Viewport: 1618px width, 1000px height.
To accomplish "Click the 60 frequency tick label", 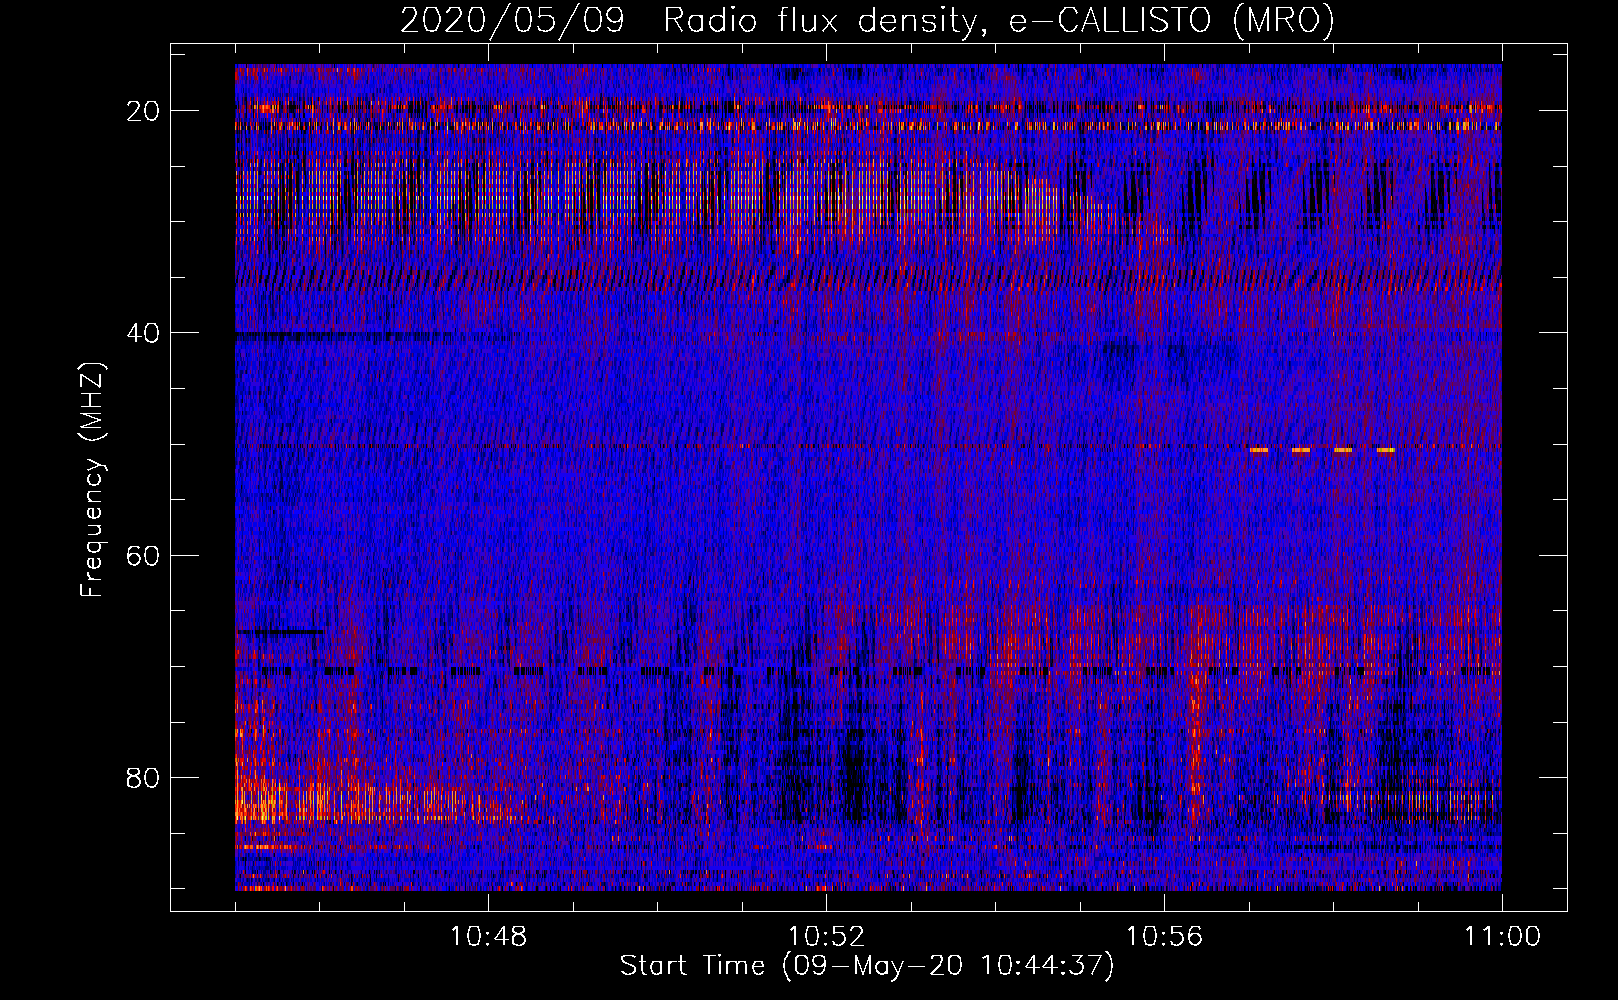I will point(144,555).
